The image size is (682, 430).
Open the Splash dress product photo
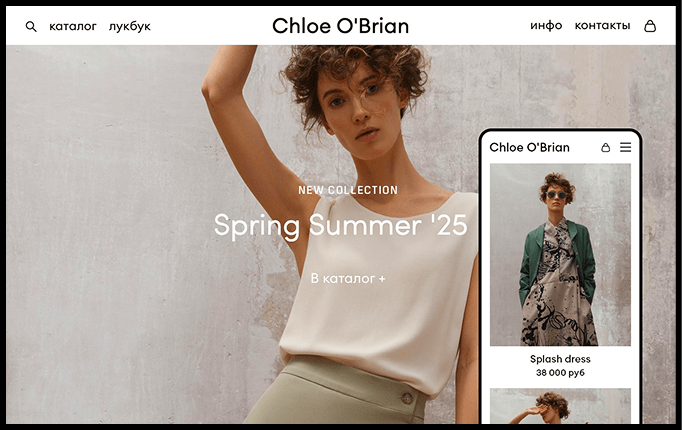tap(560, 255)
